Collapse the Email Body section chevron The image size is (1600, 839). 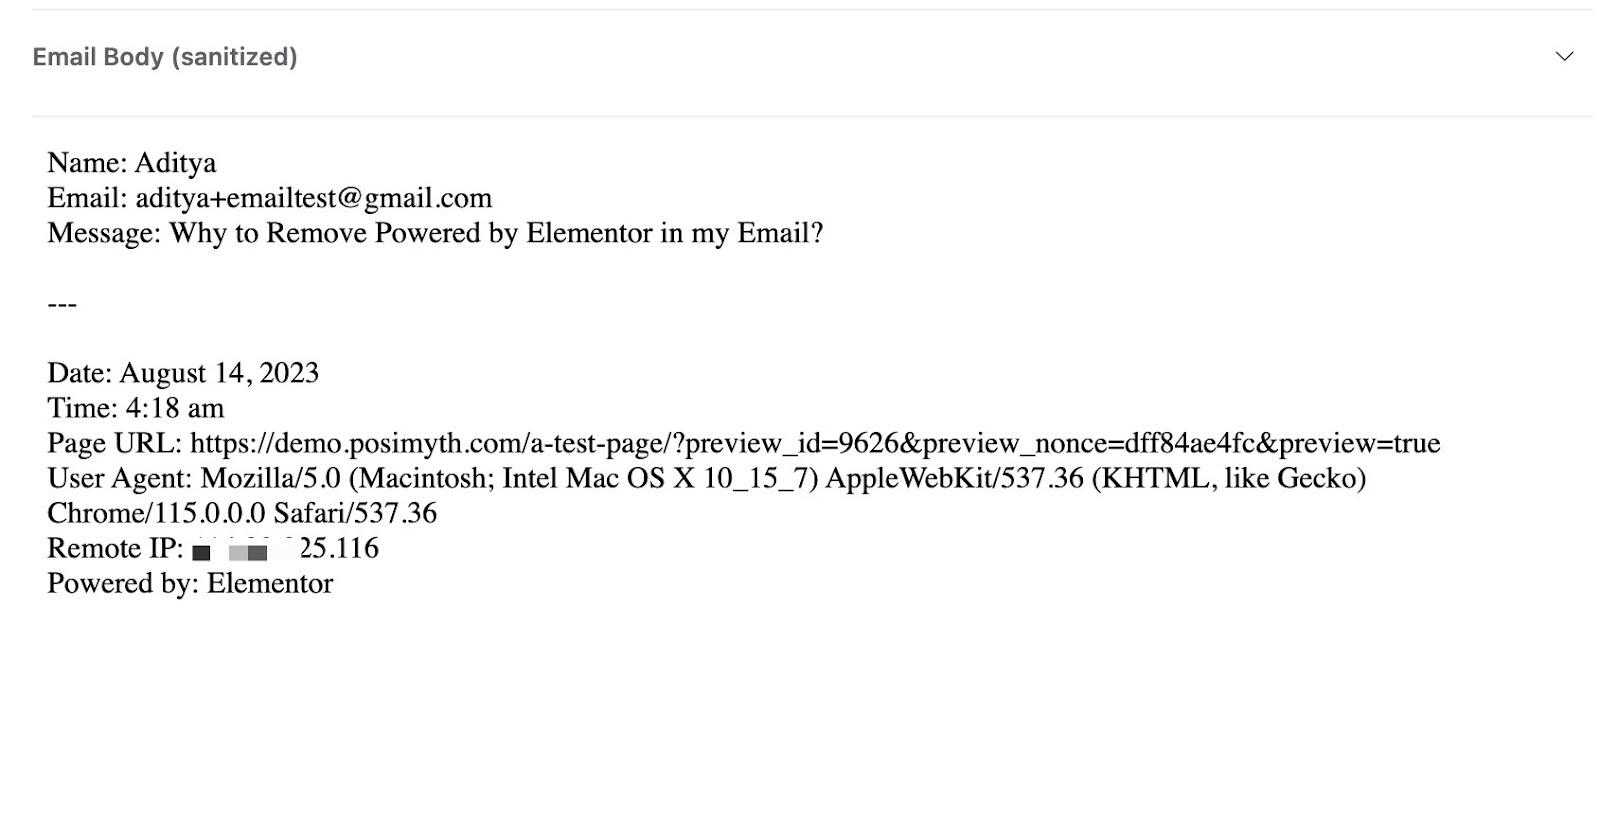coord(1564,56)
